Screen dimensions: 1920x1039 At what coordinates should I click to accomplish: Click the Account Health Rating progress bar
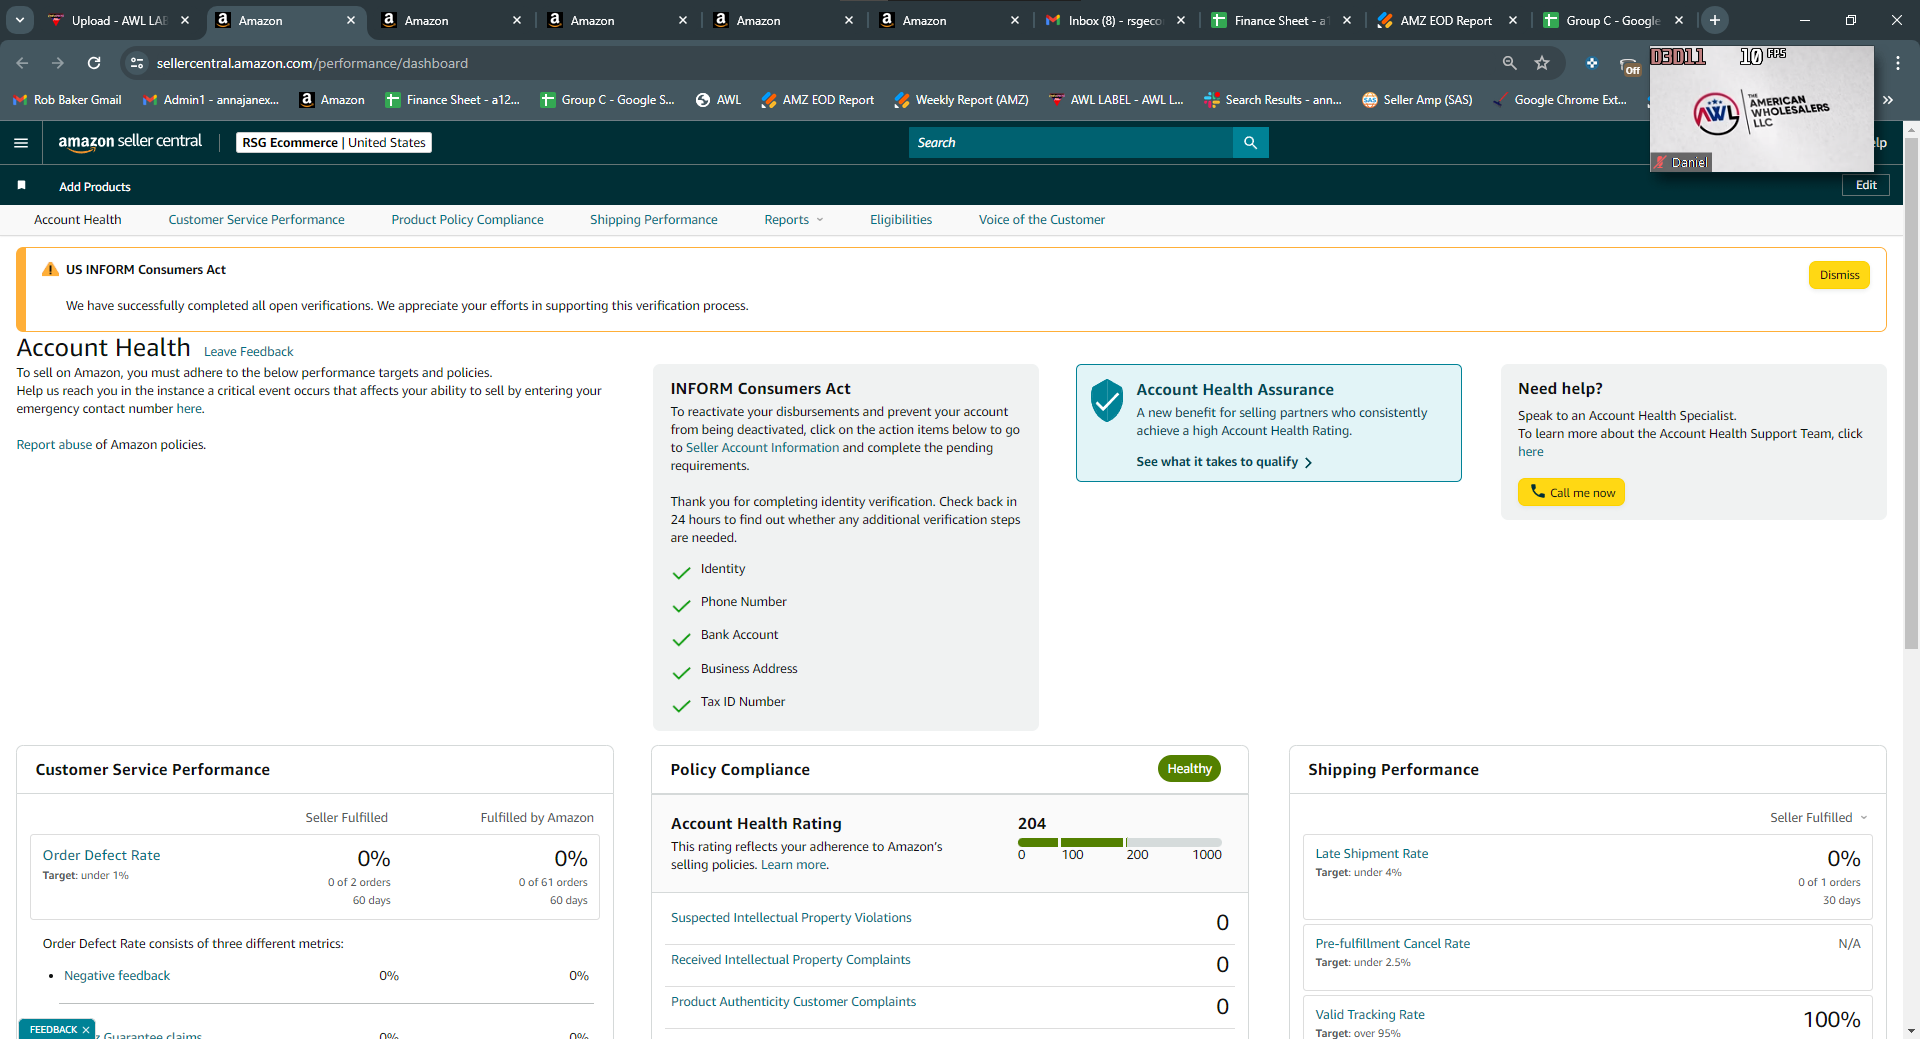click(x=1120, y=843)
